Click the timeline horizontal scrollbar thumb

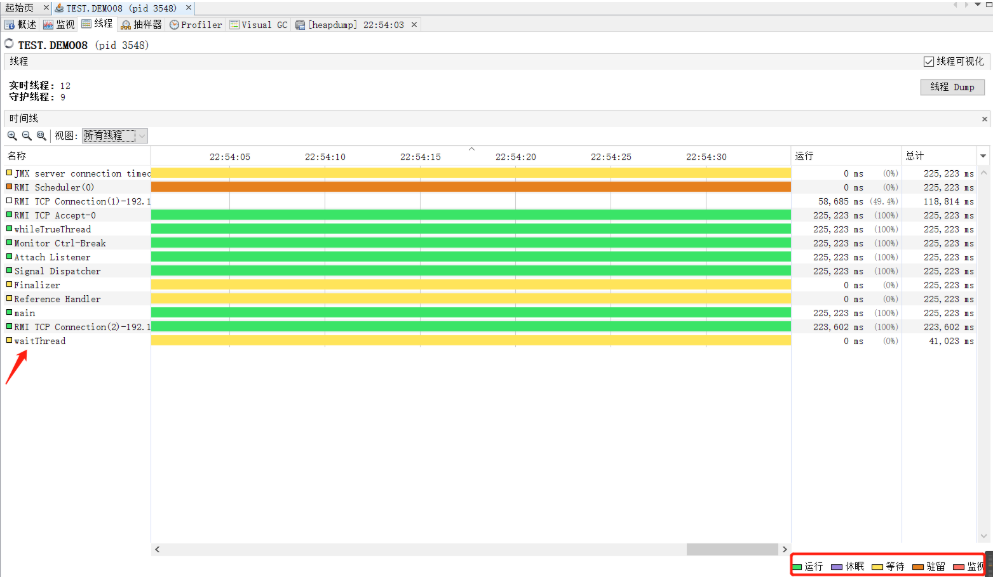click(732, 549)
